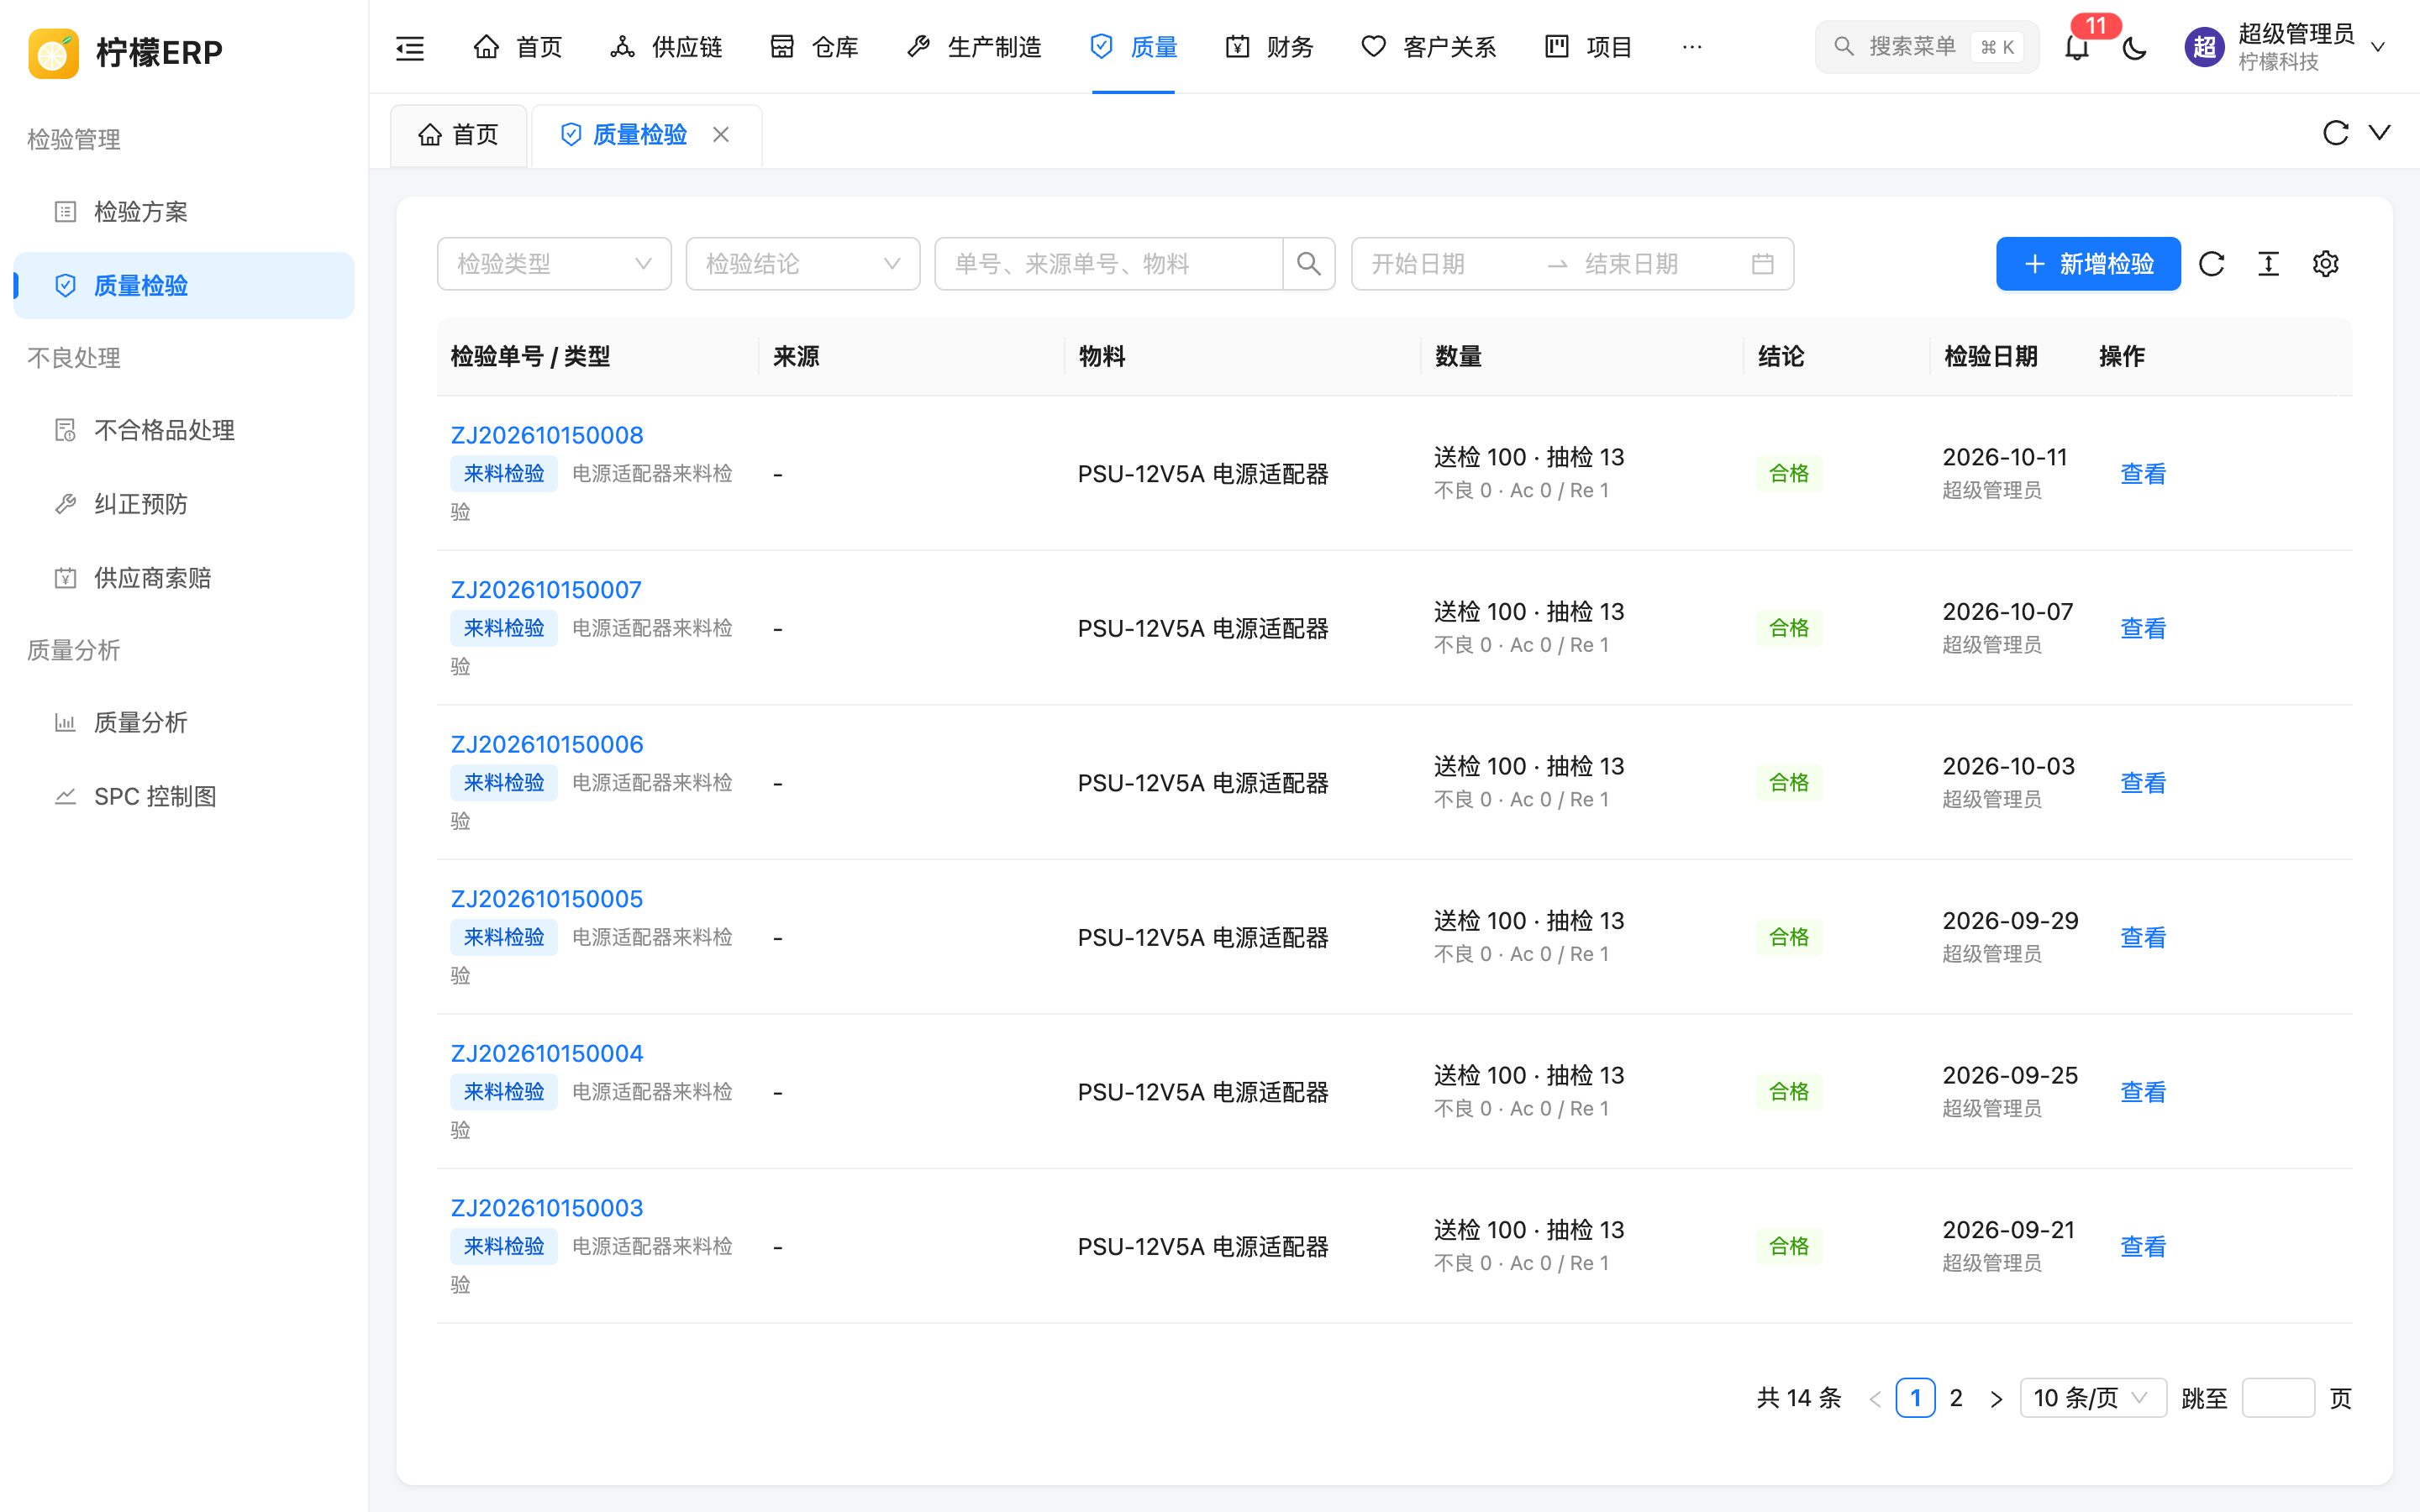Go to 供应链 menu

666,47
